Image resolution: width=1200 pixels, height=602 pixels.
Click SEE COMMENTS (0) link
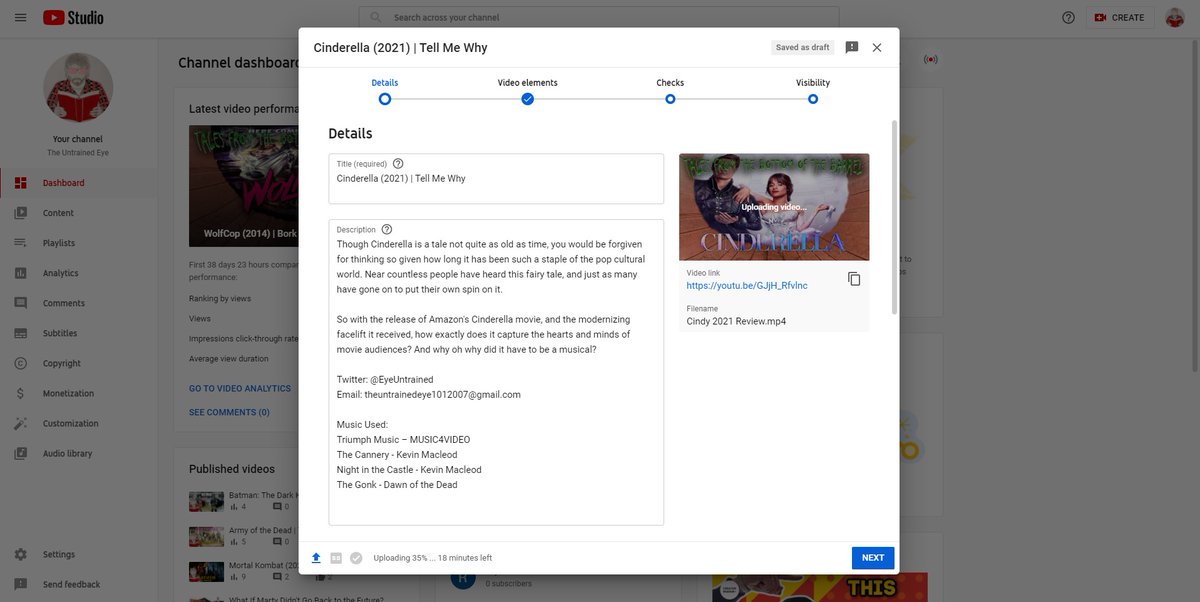click(x=229, y=412)
